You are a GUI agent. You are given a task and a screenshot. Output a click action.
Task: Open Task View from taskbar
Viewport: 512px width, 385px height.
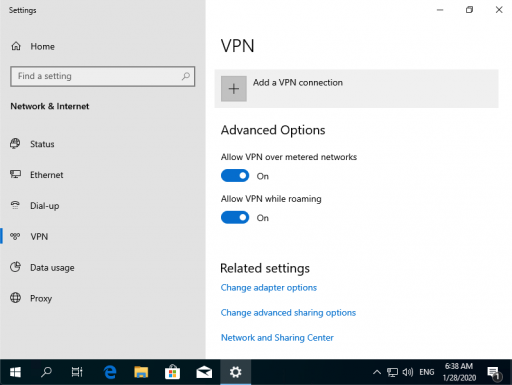point(77,372)
